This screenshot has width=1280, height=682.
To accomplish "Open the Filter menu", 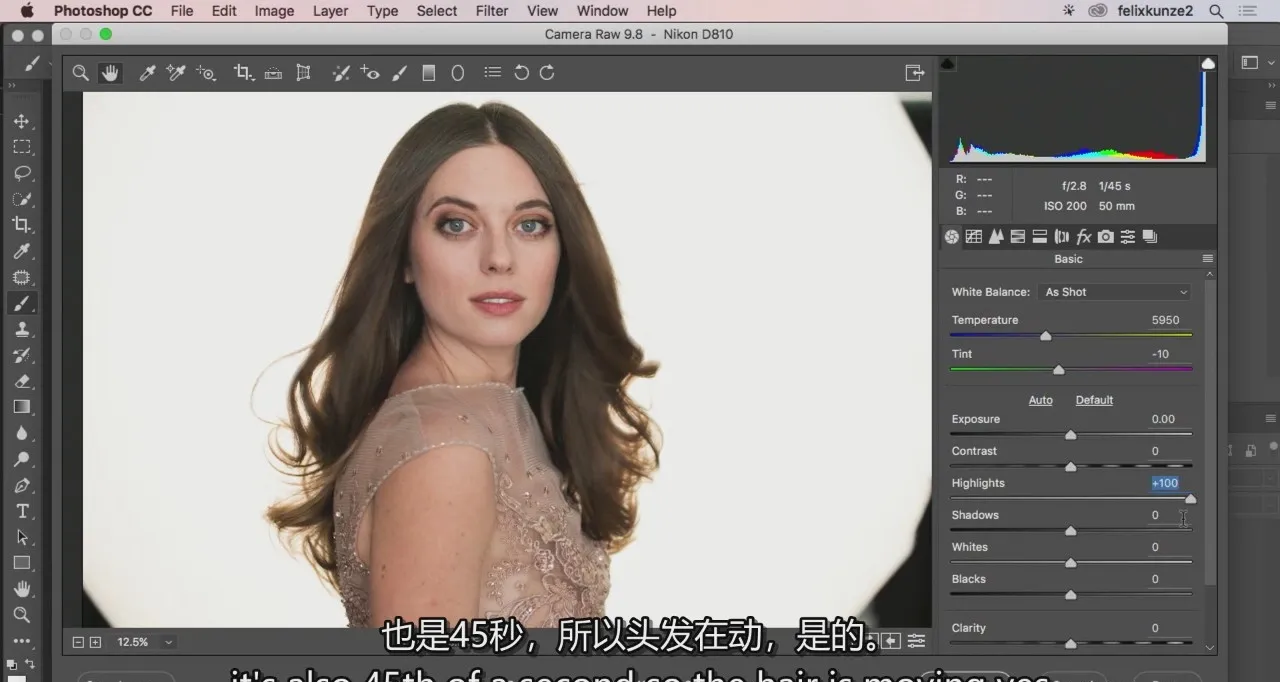I will (492, 11).
